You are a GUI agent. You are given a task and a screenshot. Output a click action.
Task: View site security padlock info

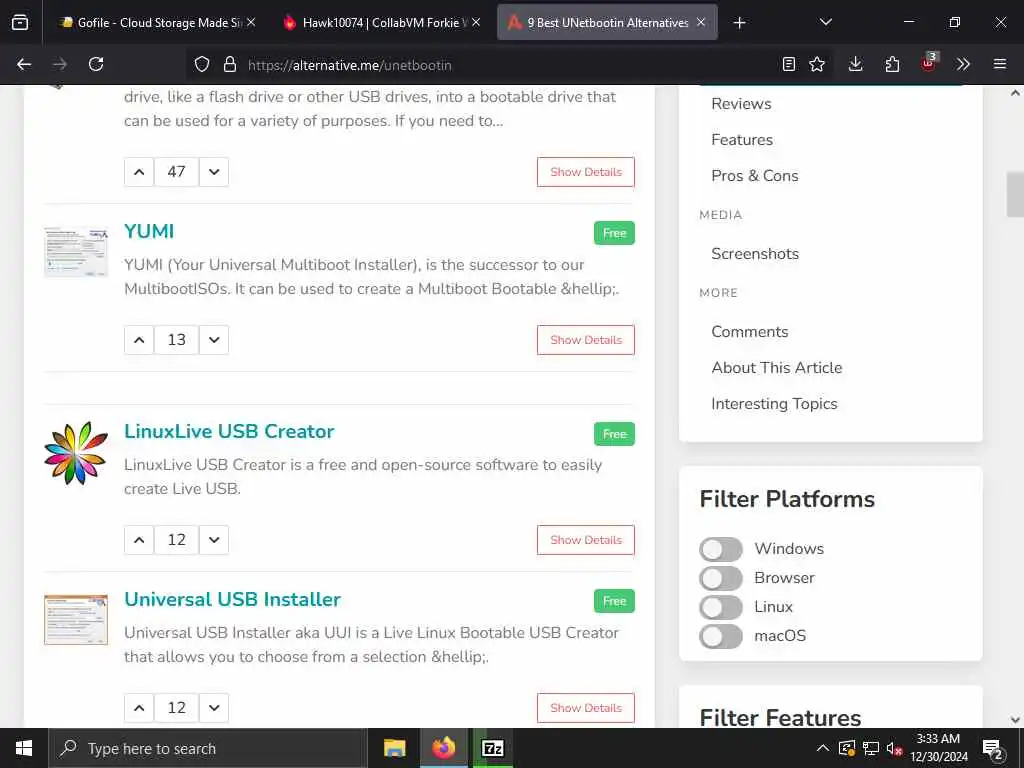(x=229, y=64)
